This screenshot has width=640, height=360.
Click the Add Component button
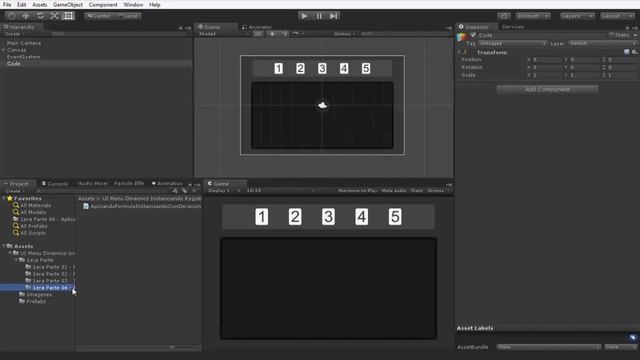tap(547, 89)
